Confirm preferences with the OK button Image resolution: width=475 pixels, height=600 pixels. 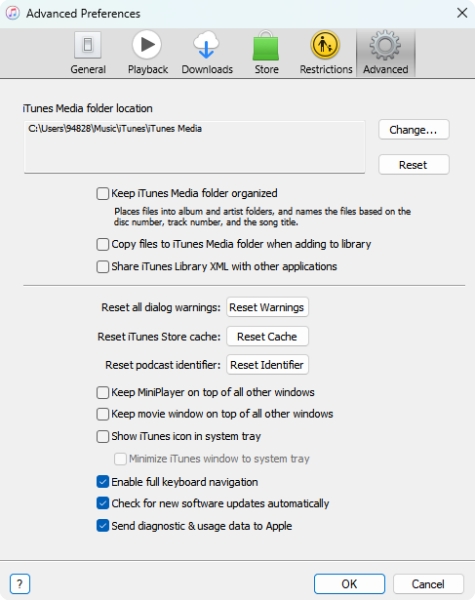pyautogui.click(x=349, y=584)
